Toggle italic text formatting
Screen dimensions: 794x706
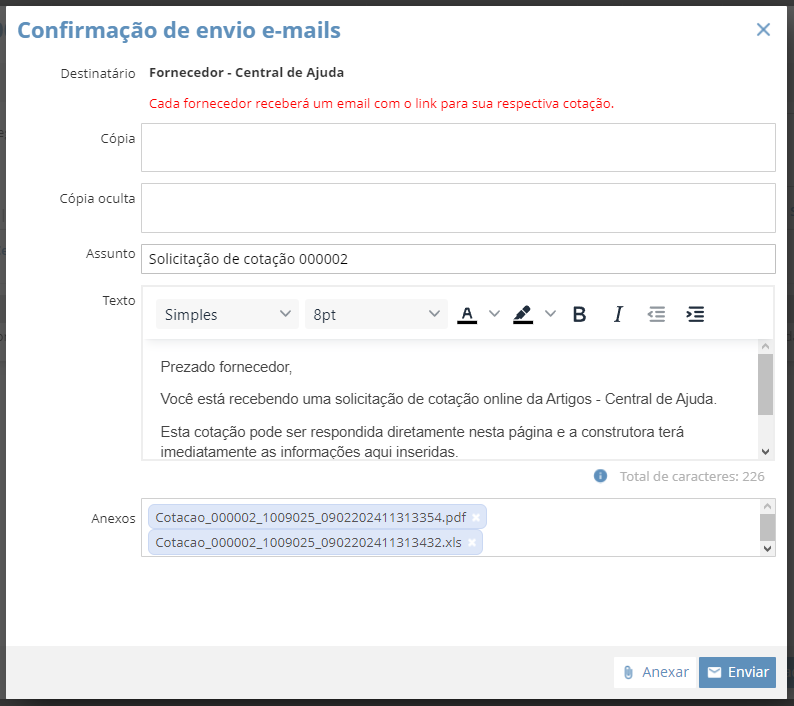coord(618,315)
